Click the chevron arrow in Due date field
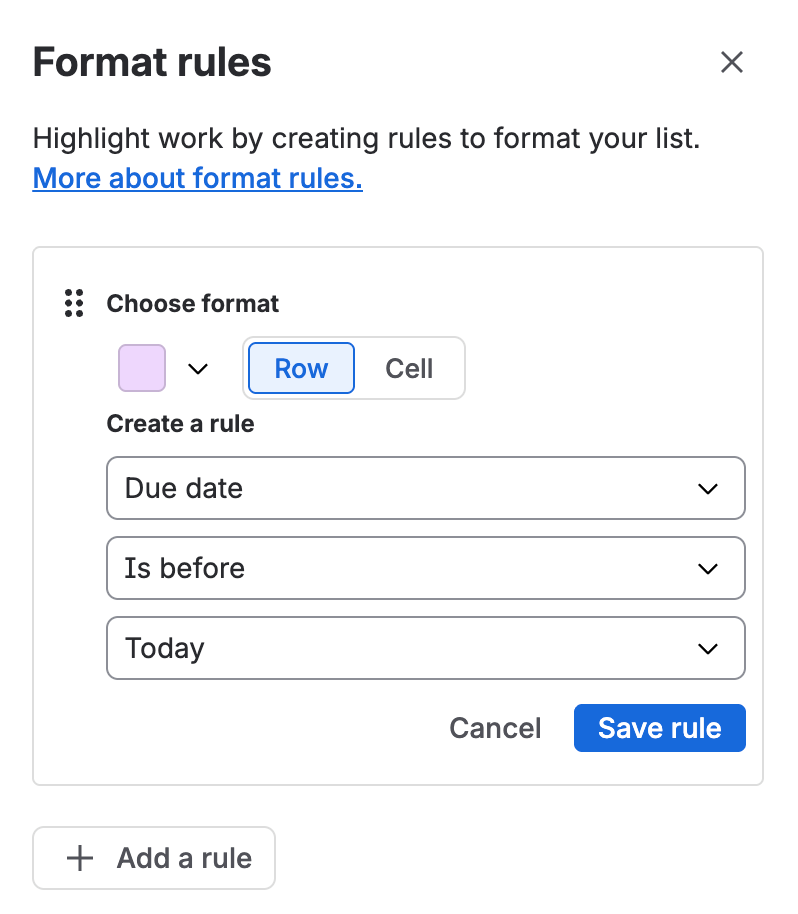 tap(708, 488)
